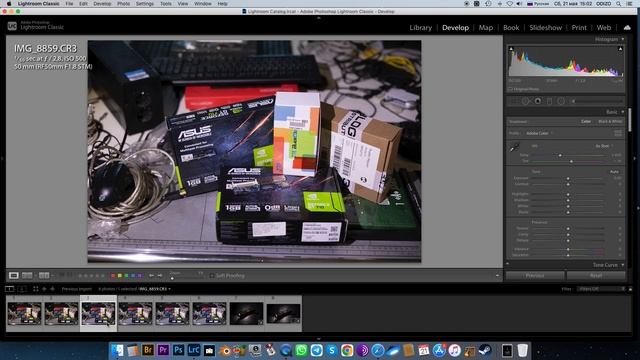Adjust the Temp slider handle
This screenshot has height=360, width=640.
[560, 156]
